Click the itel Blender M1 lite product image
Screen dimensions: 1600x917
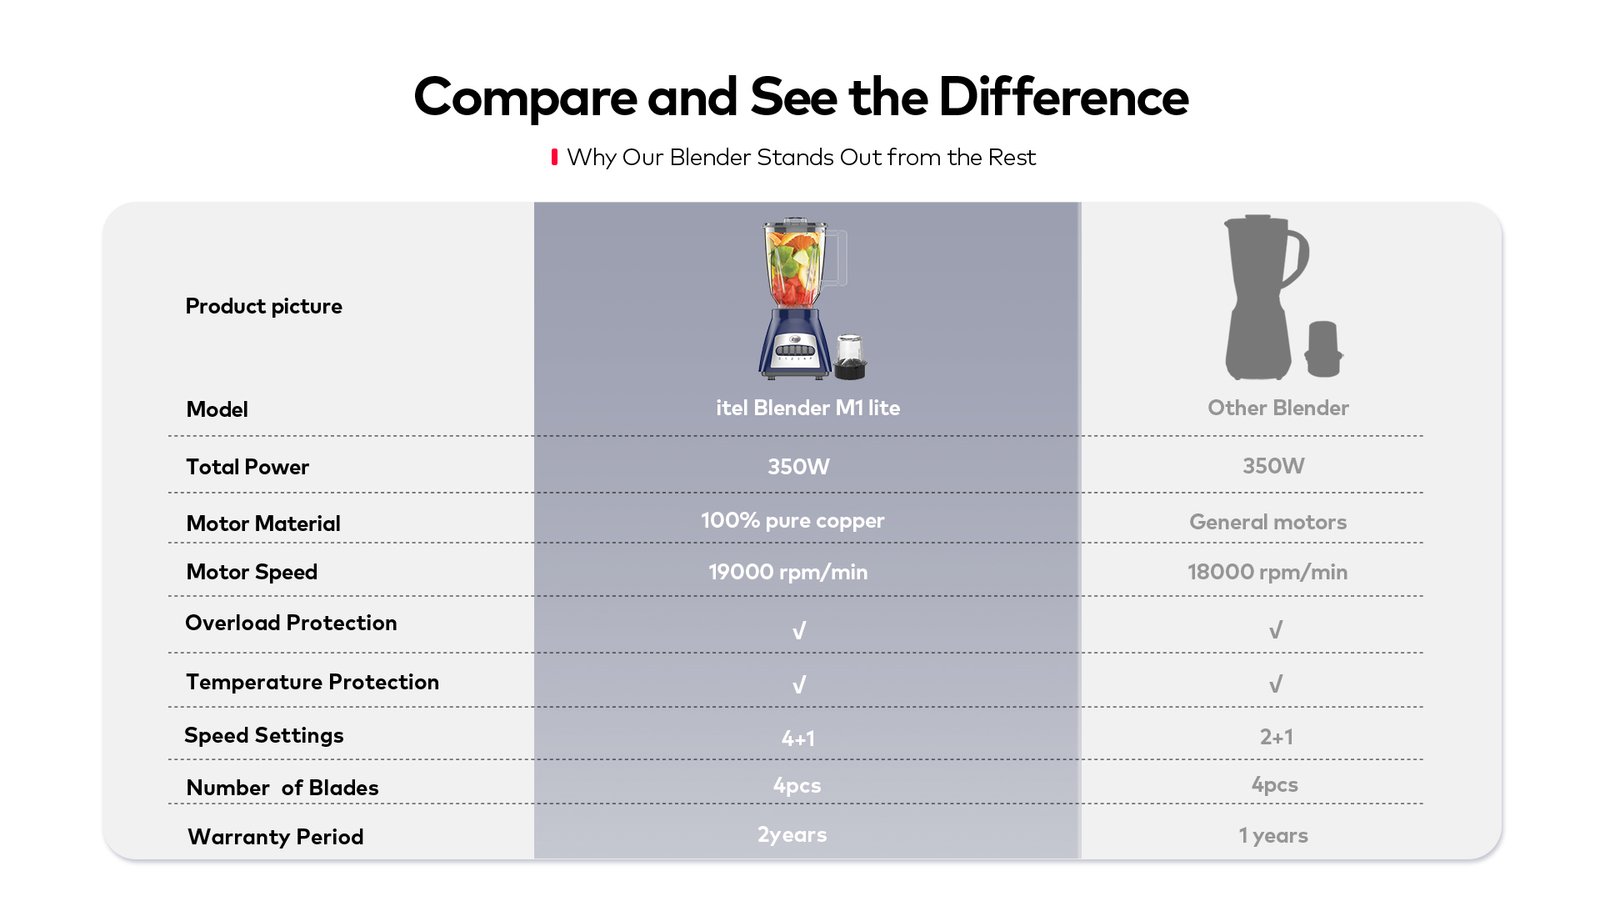coord(811,299)
